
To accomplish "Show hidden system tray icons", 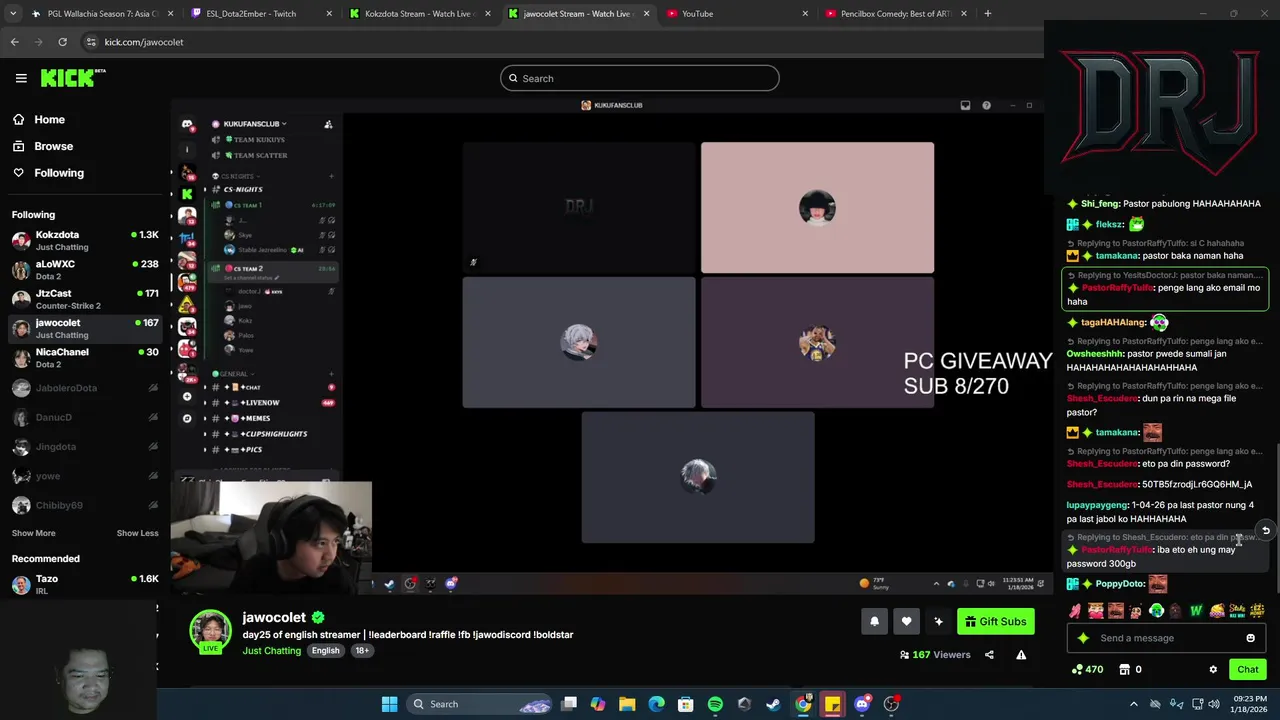I will coord(1134,704).
